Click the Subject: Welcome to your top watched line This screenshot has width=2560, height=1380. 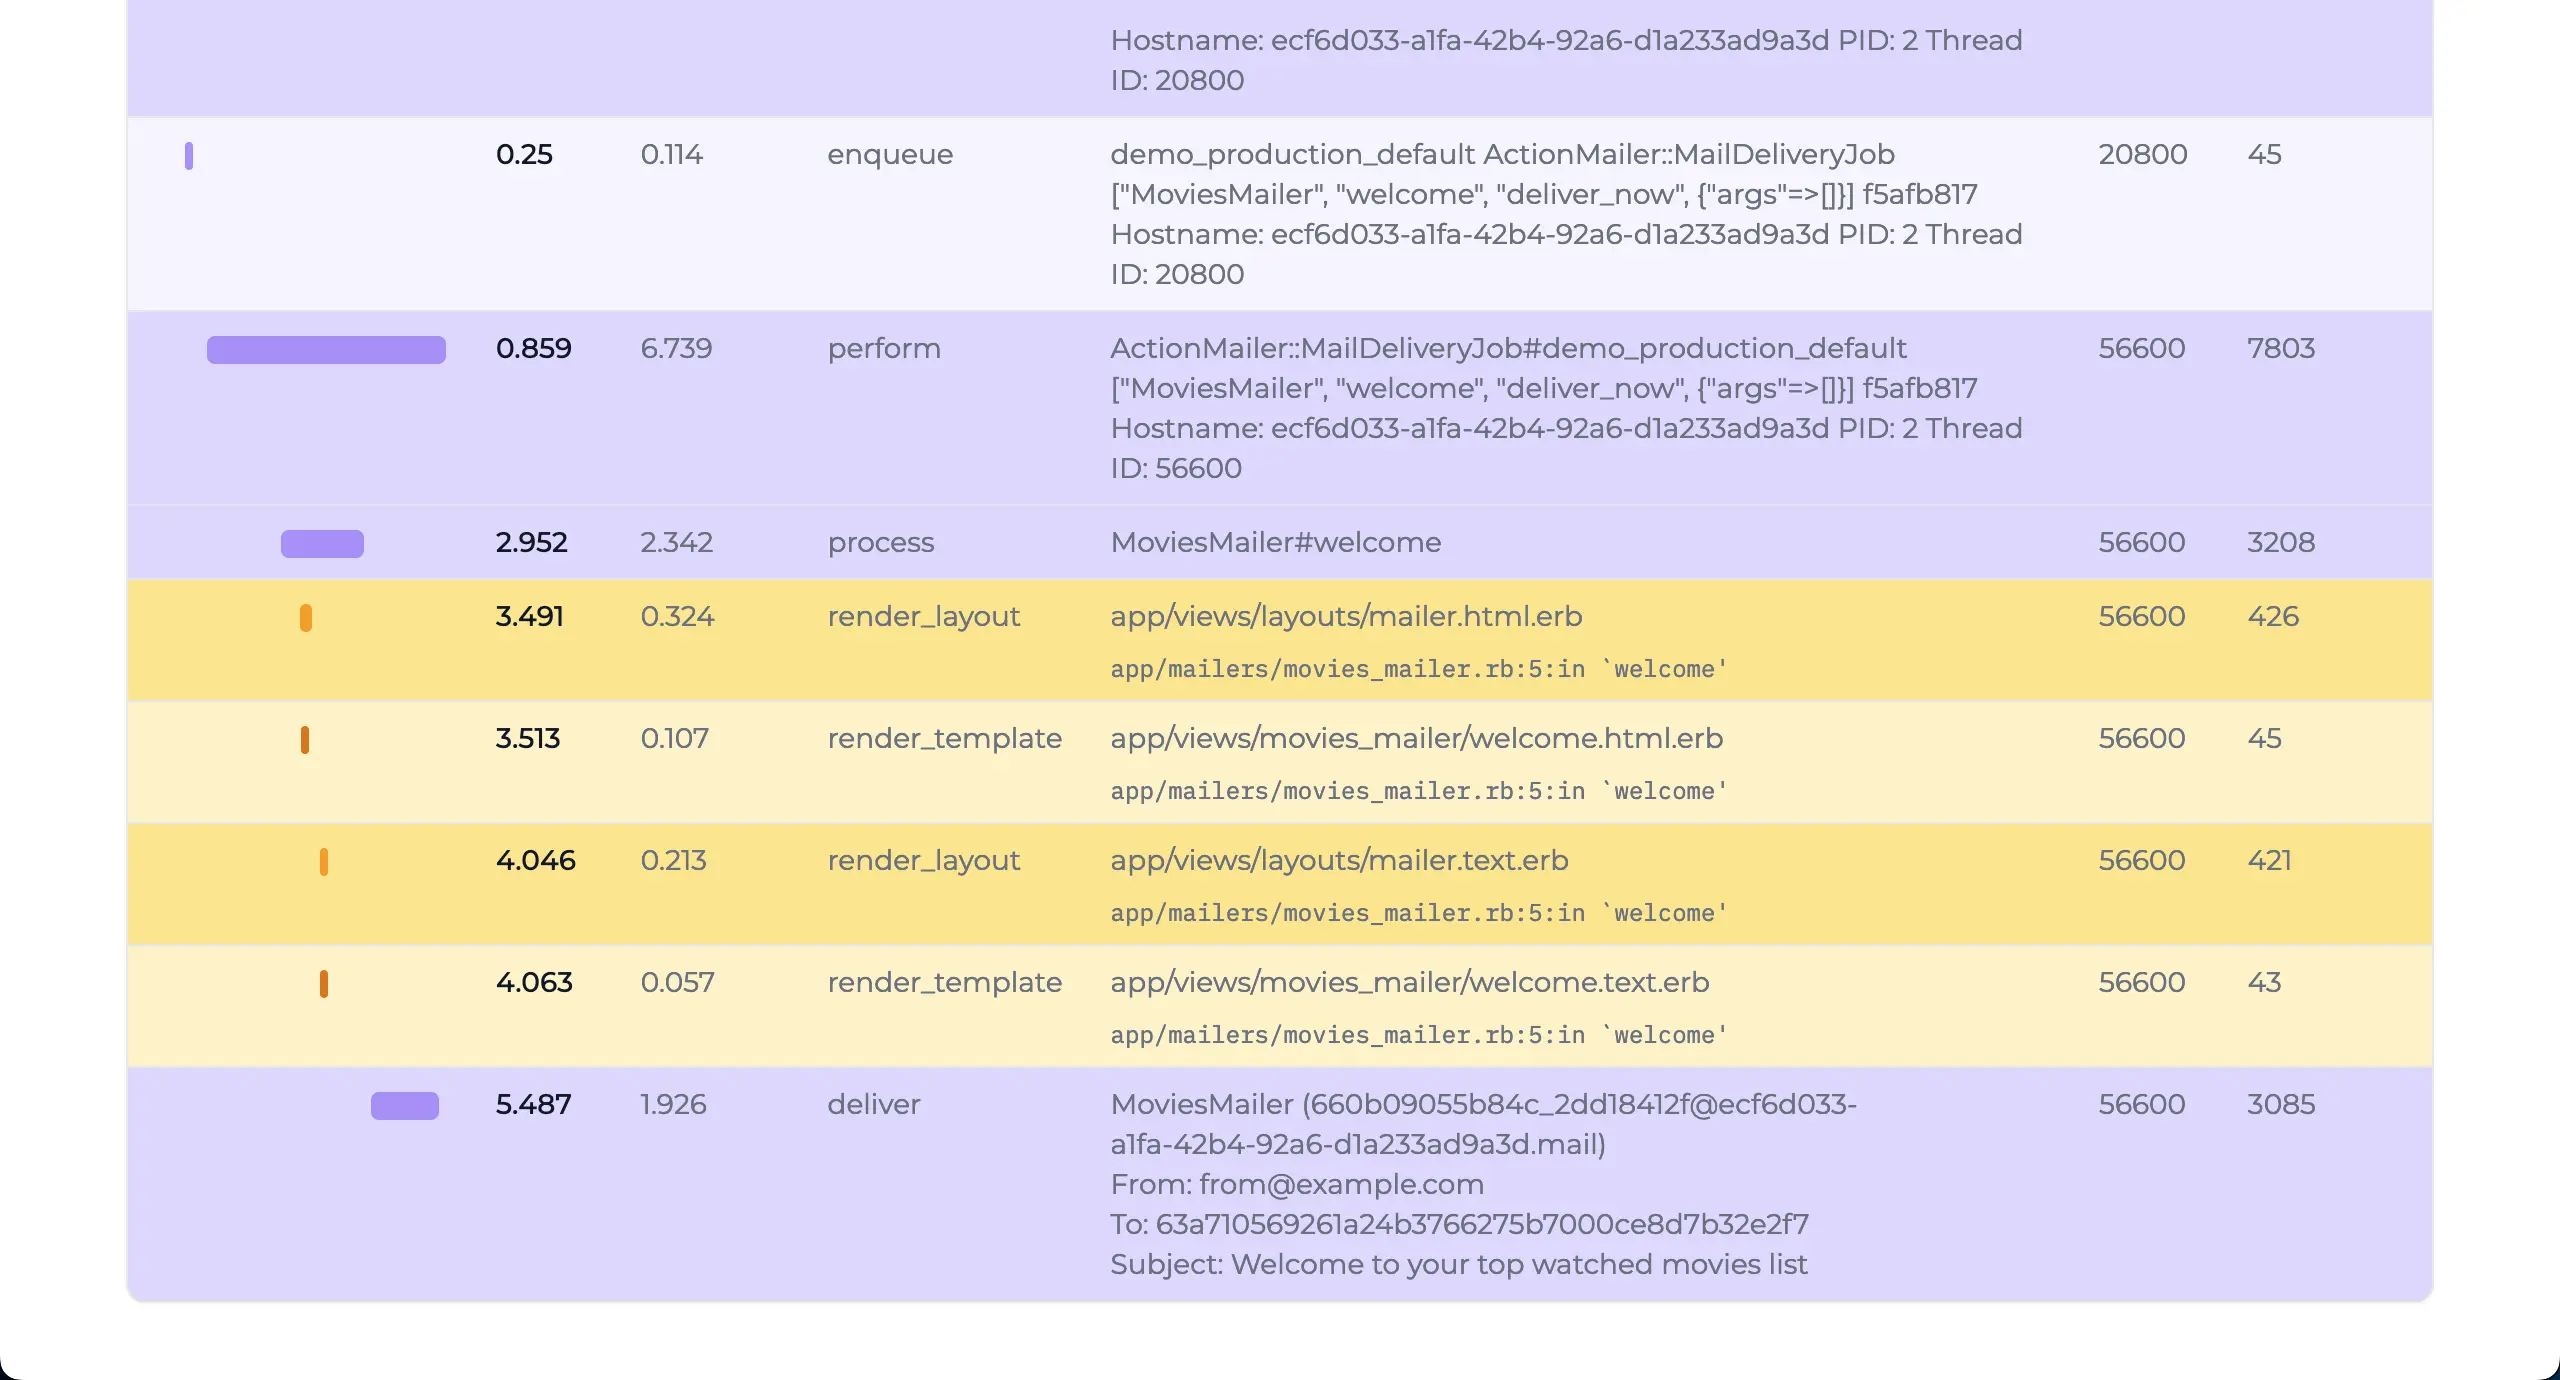pyautogui.click(x=1459, y=1264)
